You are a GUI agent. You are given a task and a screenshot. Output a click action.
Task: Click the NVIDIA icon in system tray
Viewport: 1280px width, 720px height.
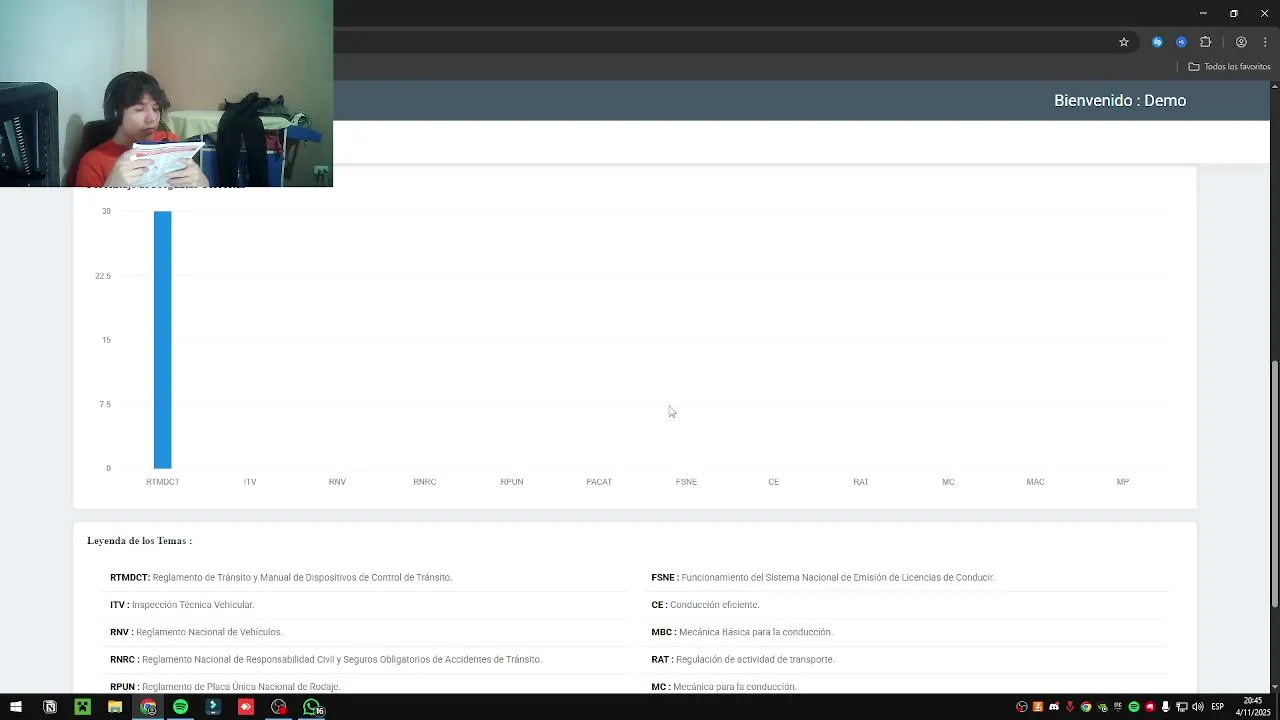click(x=1102, y=707)
